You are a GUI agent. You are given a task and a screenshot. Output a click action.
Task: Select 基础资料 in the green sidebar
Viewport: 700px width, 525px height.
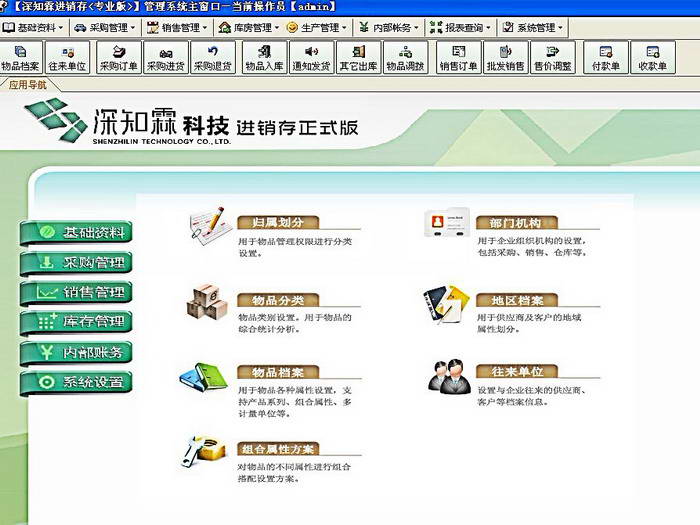coord(76,232)
